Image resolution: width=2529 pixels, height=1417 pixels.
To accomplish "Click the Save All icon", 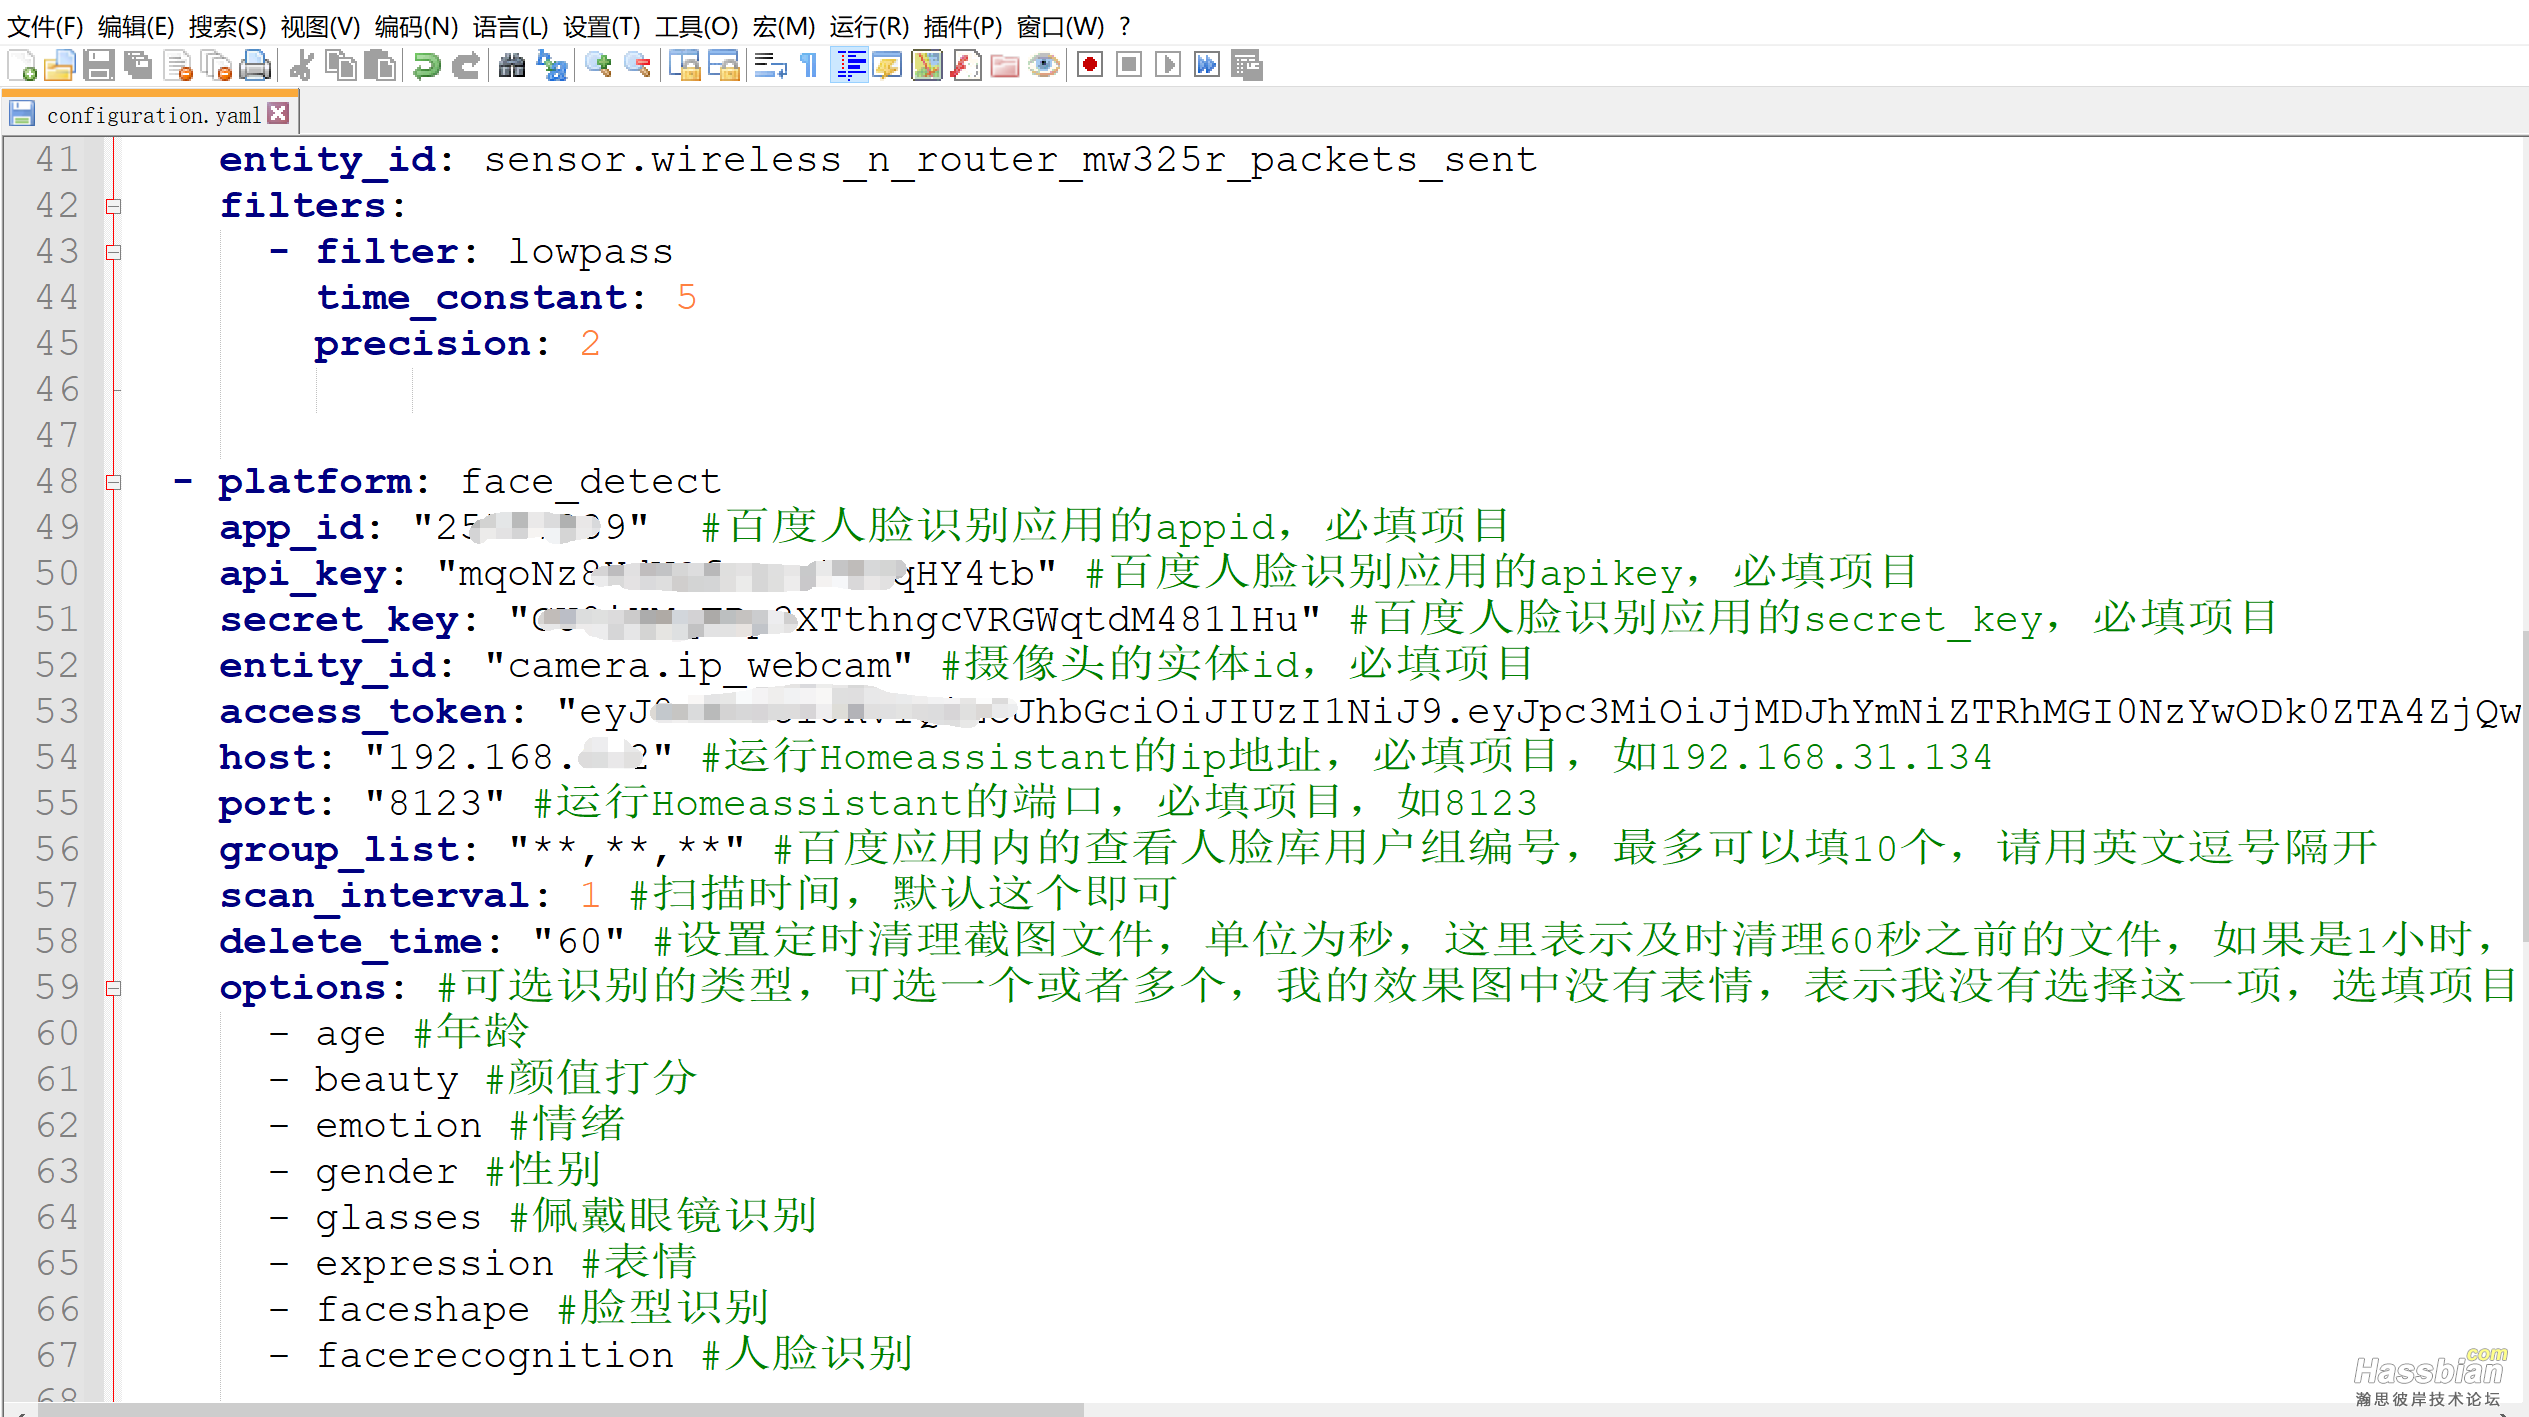I will pos(138,66).
